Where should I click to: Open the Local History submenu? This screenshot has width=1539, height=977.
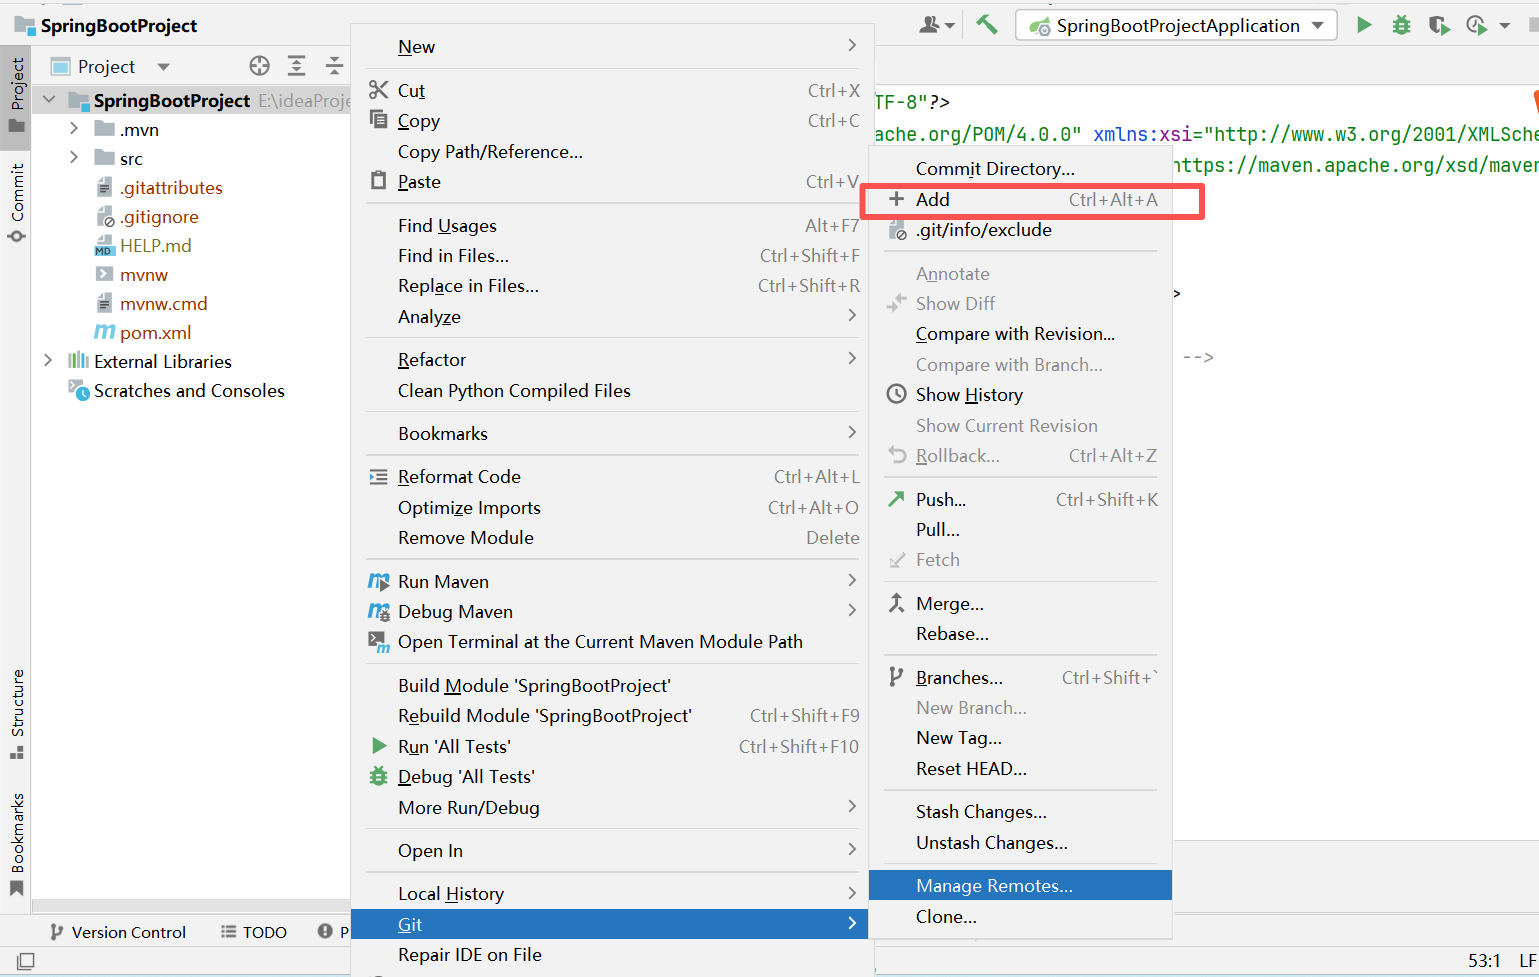(x=613, y=894)
